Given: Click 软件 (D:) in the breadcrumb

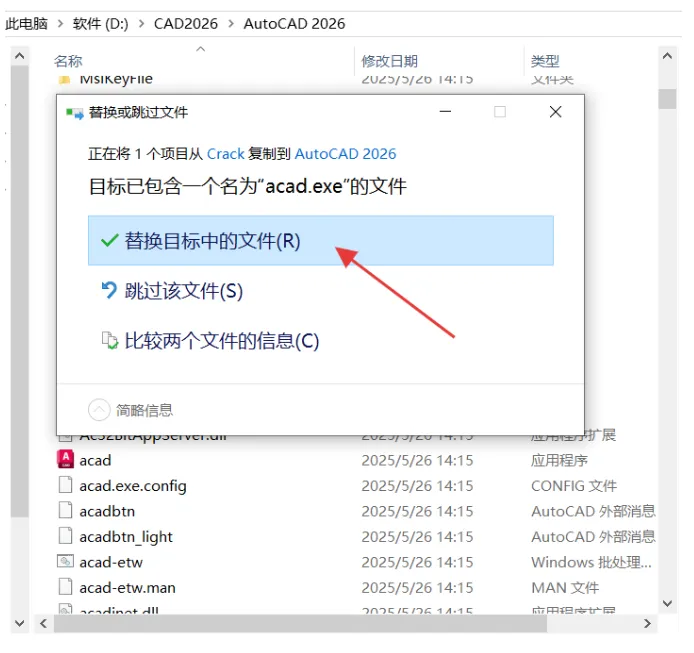Looking at the screenshot, I should pyautogui.click(x=100, y=23).
